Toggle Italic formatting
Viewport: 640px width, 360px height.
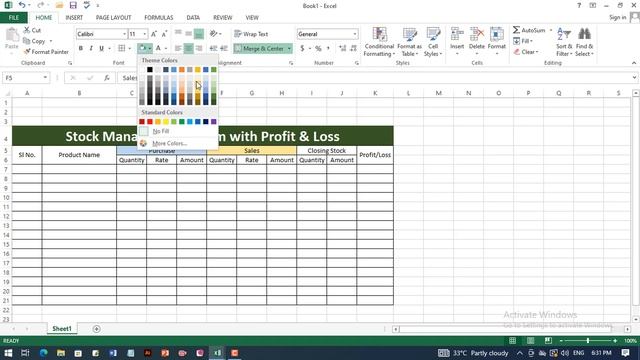(x=91, y=48)
